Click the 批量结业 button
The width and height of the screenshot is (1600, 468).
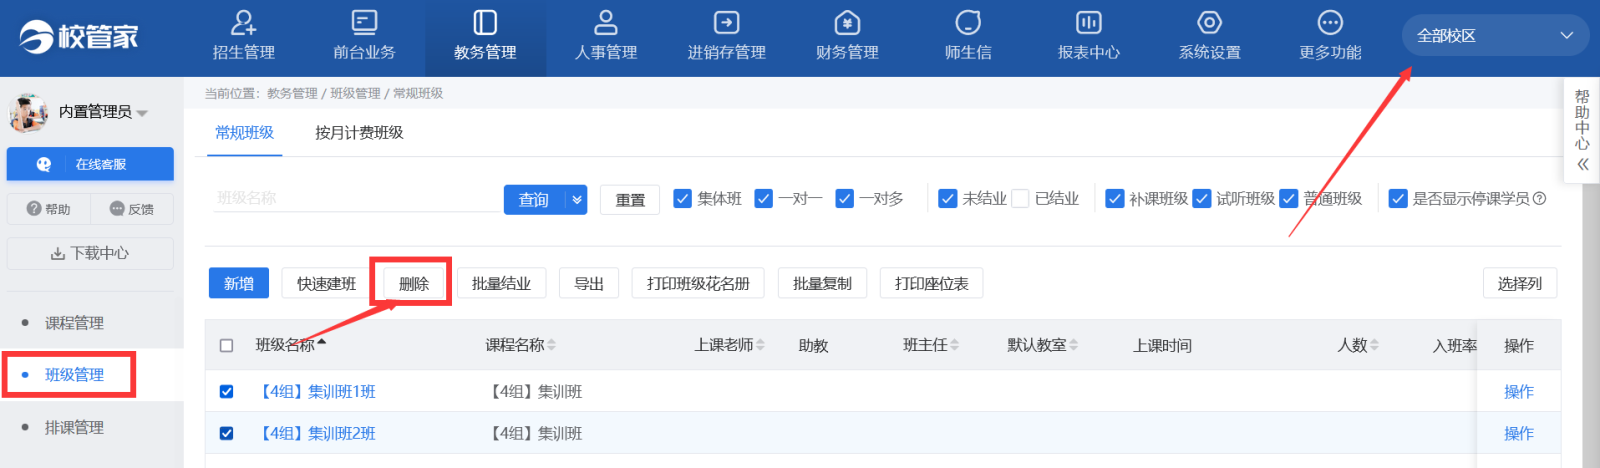(501, 284)
